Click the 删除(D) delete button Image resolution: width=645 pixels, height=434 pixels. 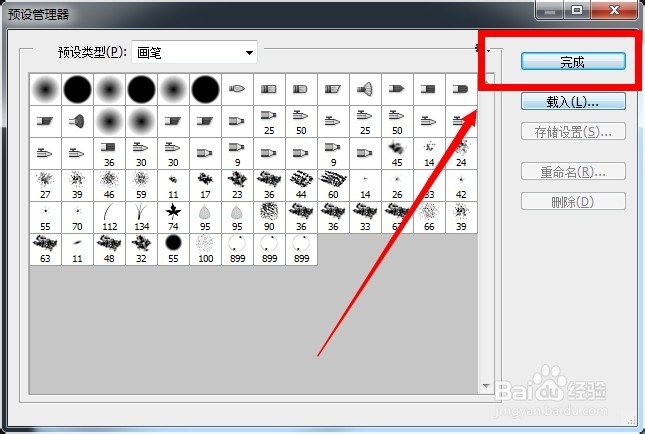pyautogui.click(x=573, y=202)
